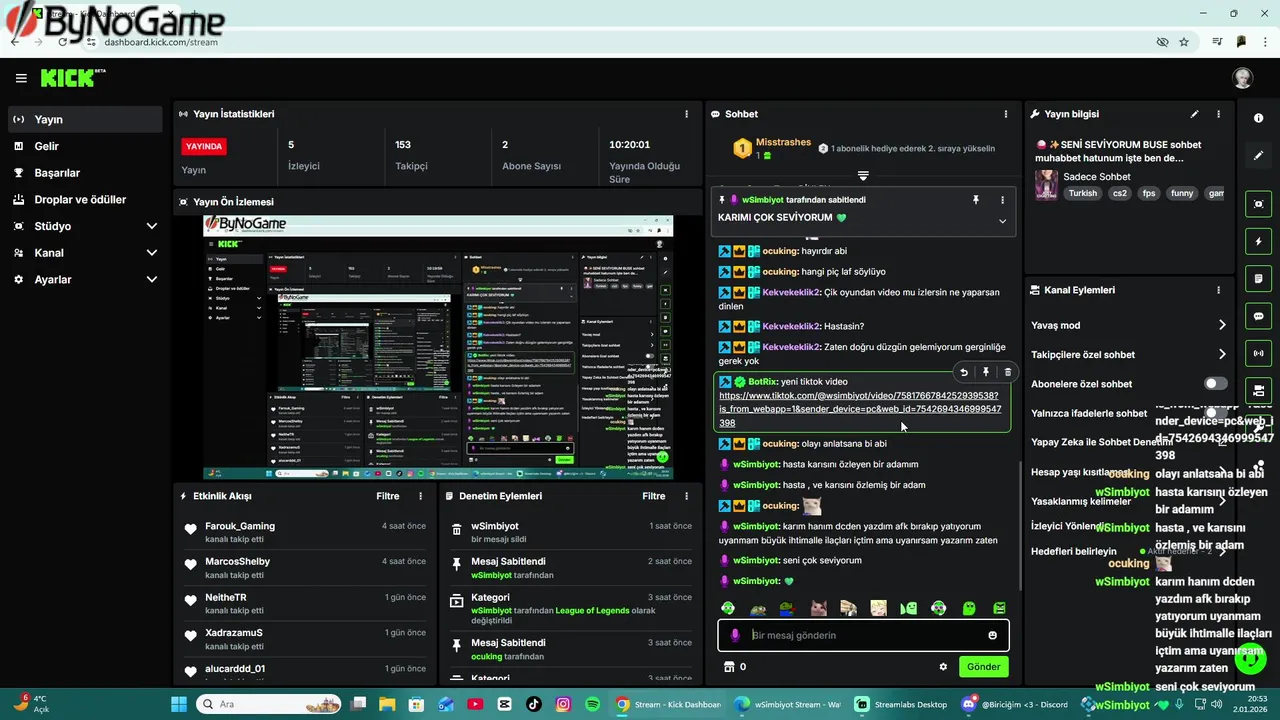Click Farouk_Gaming in activity feed
The height and width of the screenshot is (720, 1280).
point(240,526)
